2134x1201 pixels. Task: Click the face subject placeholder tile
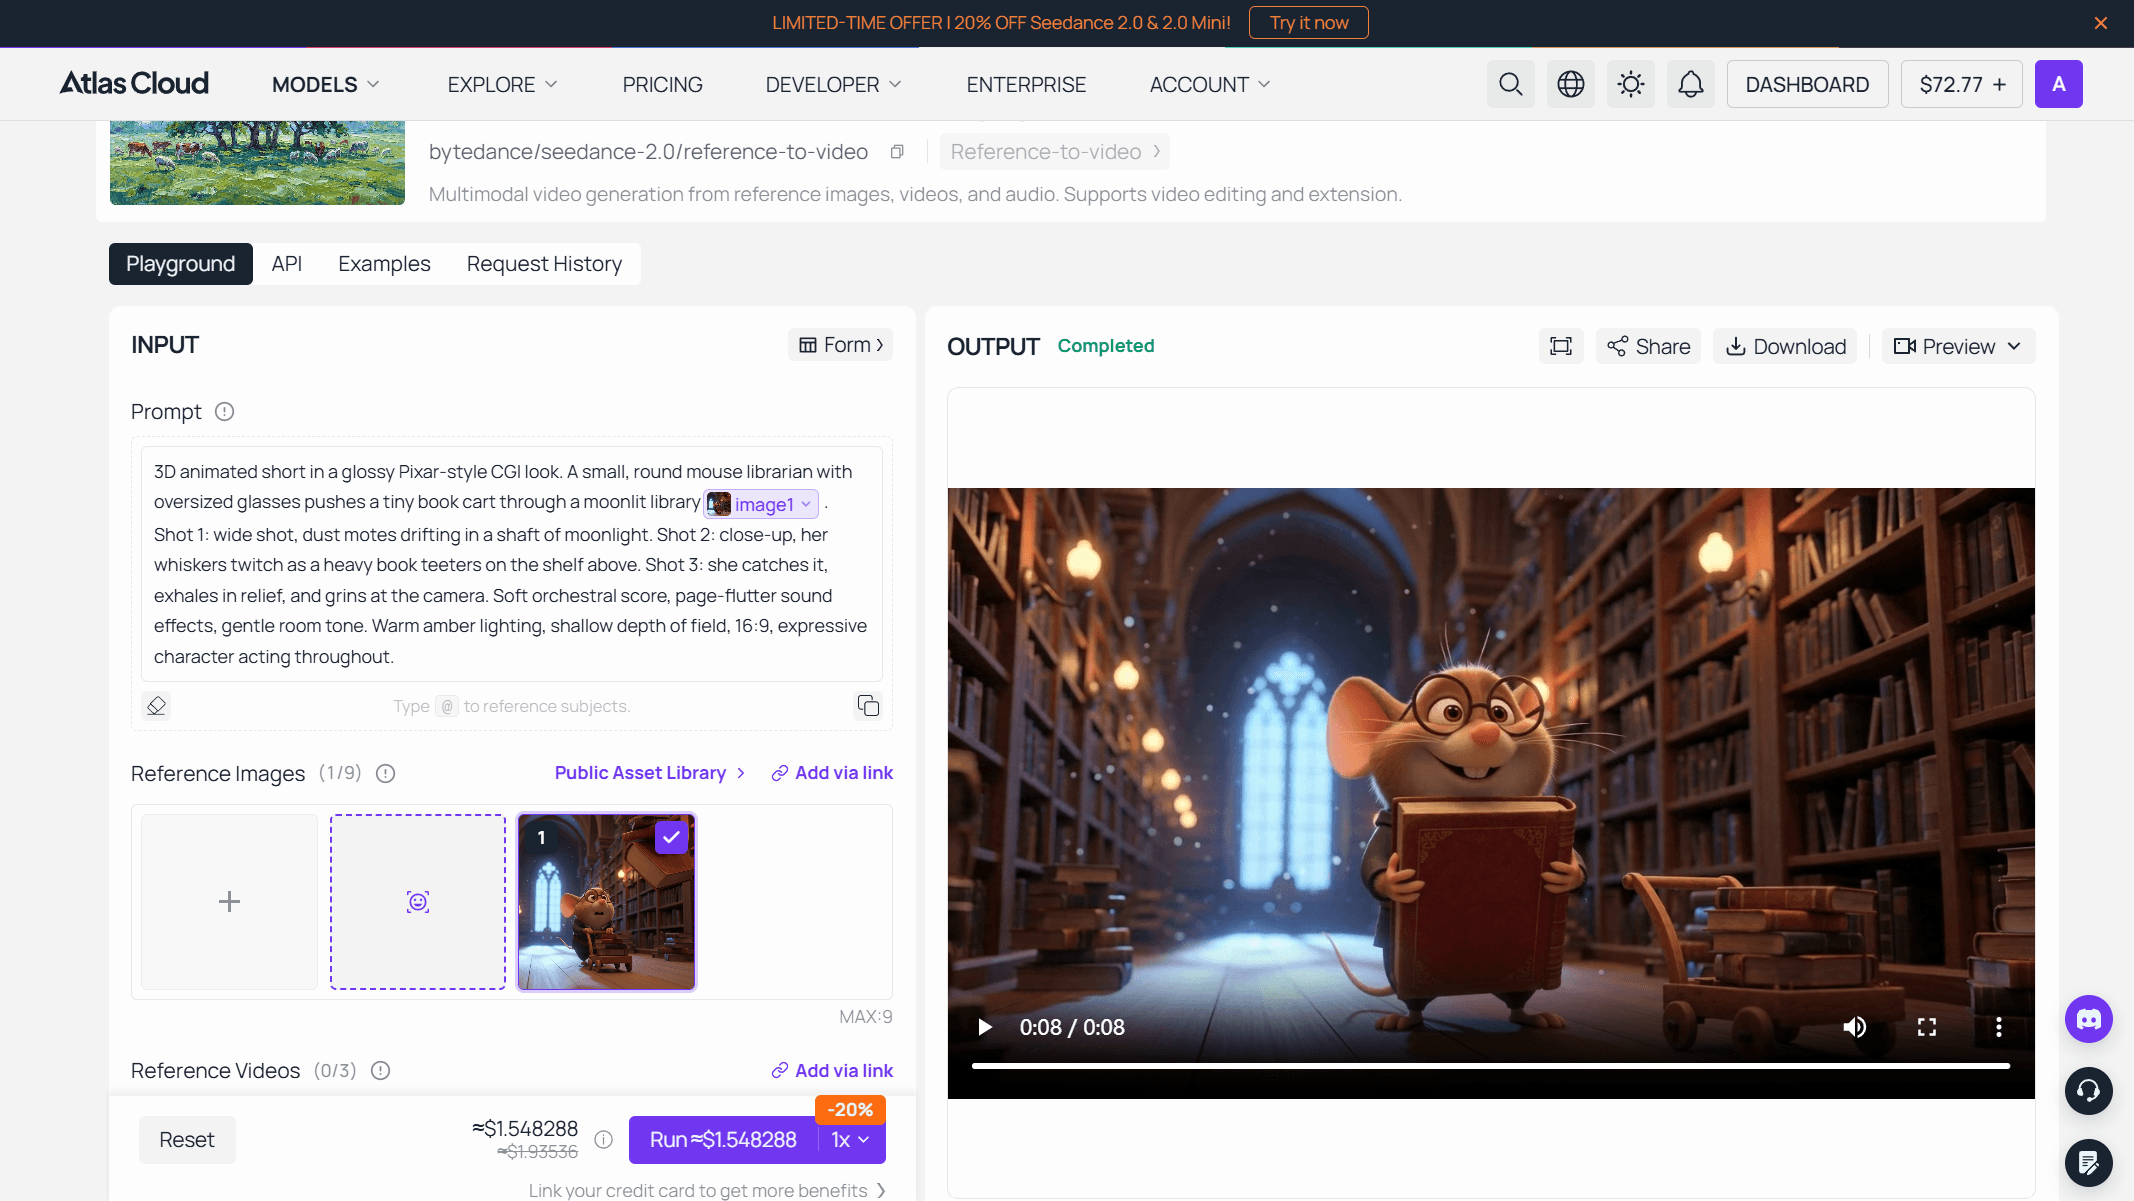pyautogui.click(x=418, y=902)
